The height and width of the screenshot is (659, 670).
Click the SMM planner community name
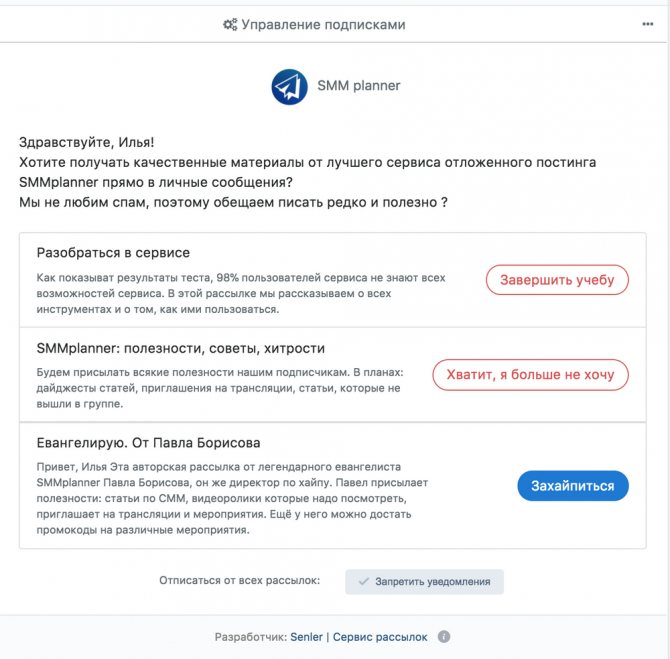tap(359, 86)
